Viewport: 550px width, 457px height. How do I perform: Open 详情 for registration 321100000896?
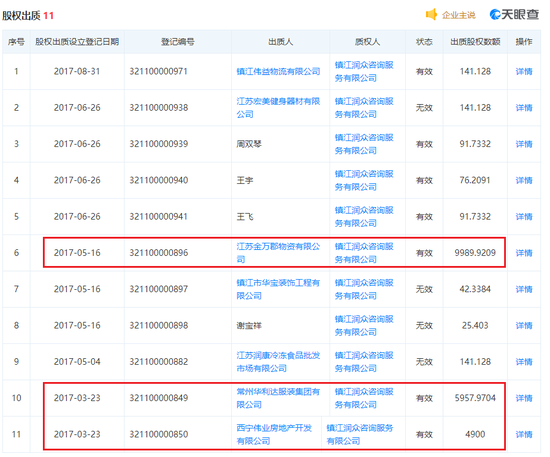click(524, 253)
